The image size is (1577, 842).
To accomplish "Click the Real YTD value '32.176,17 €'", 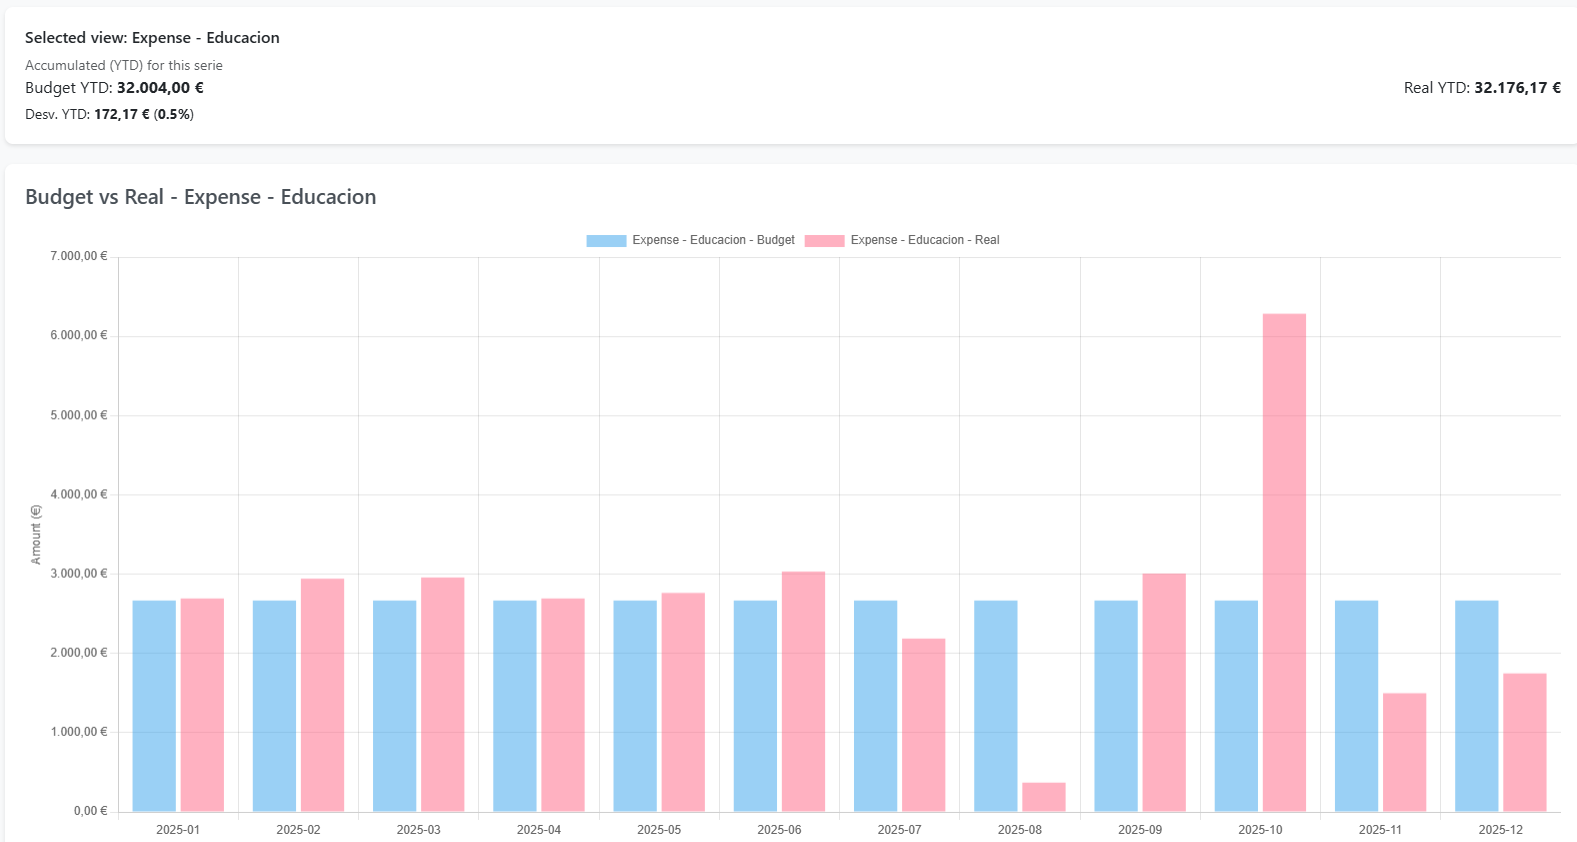I will [1517, 88].
